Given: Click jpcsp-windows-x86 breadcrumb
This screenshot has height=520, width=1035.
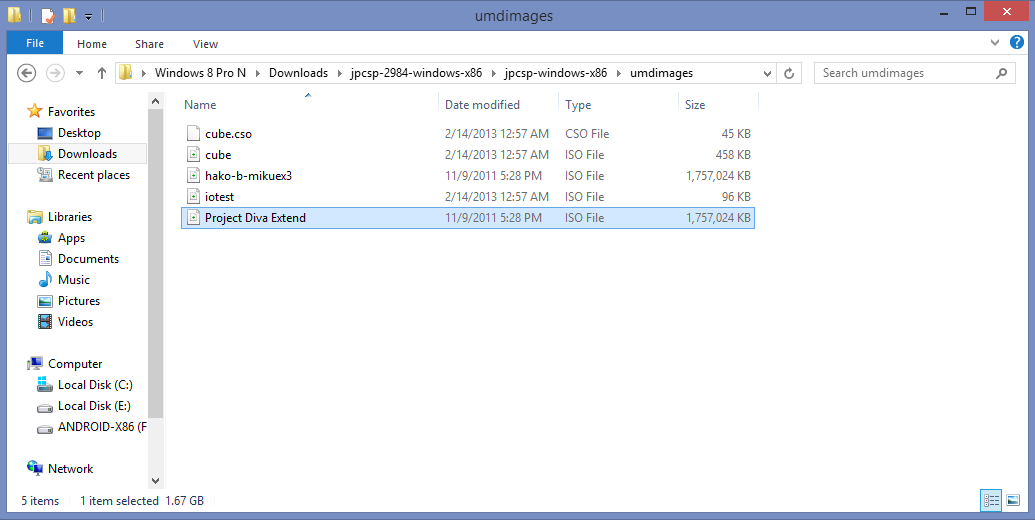Looking at the screenshot, I should point(556,73).
